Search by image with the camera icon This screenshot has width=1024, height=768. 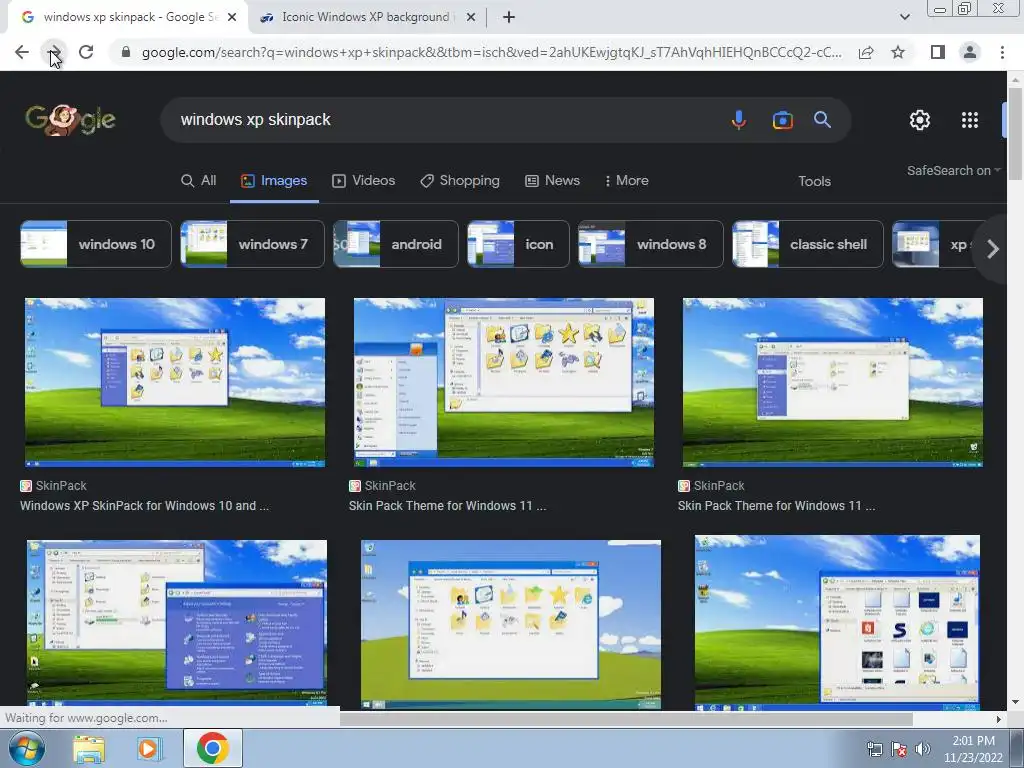coord(782,120)
